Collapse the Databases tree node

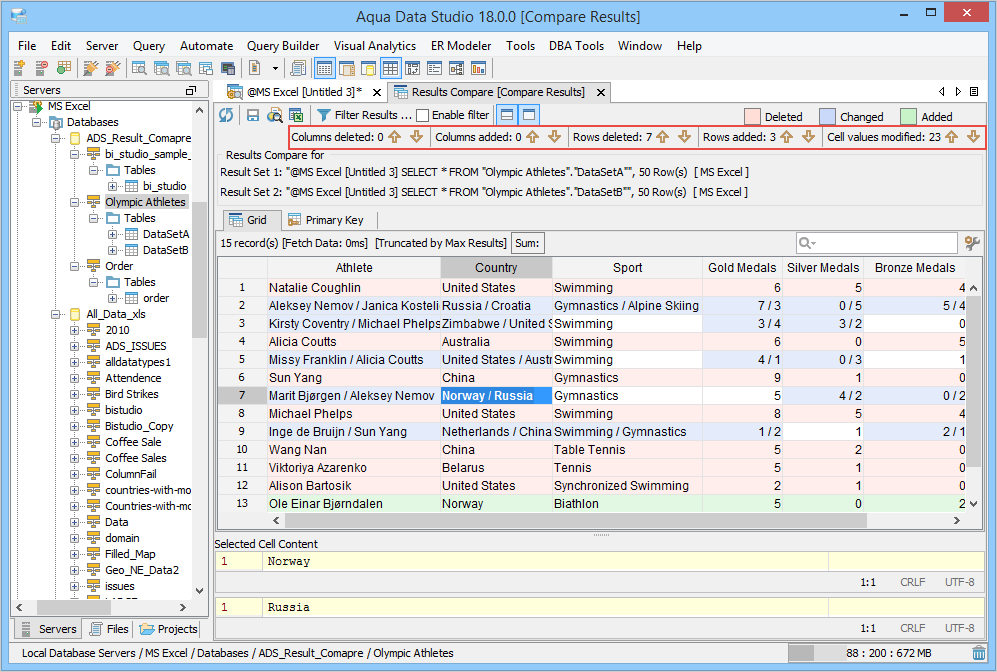pos(37,122)
